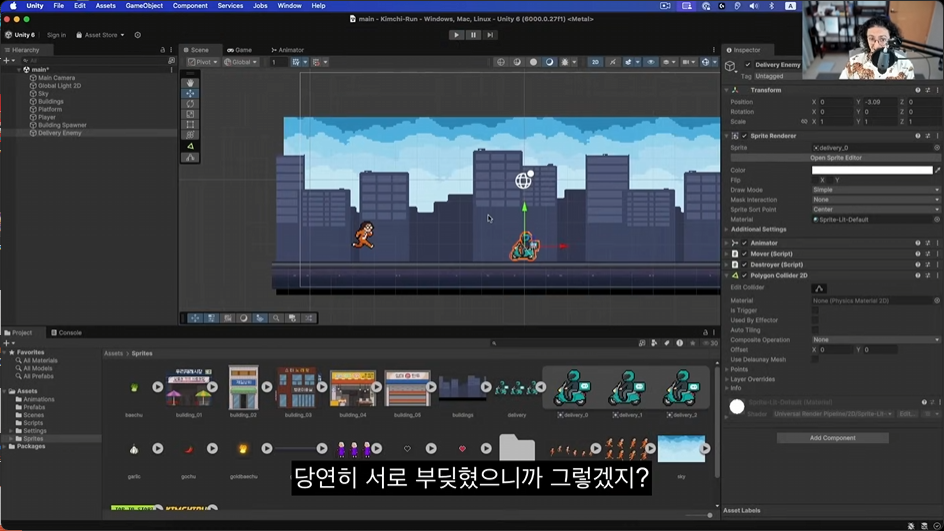The width and height of the screenshot is (944, 531).
Task: Click Create (+) button in Hierarchy panel
Action: tap(8, 61)
